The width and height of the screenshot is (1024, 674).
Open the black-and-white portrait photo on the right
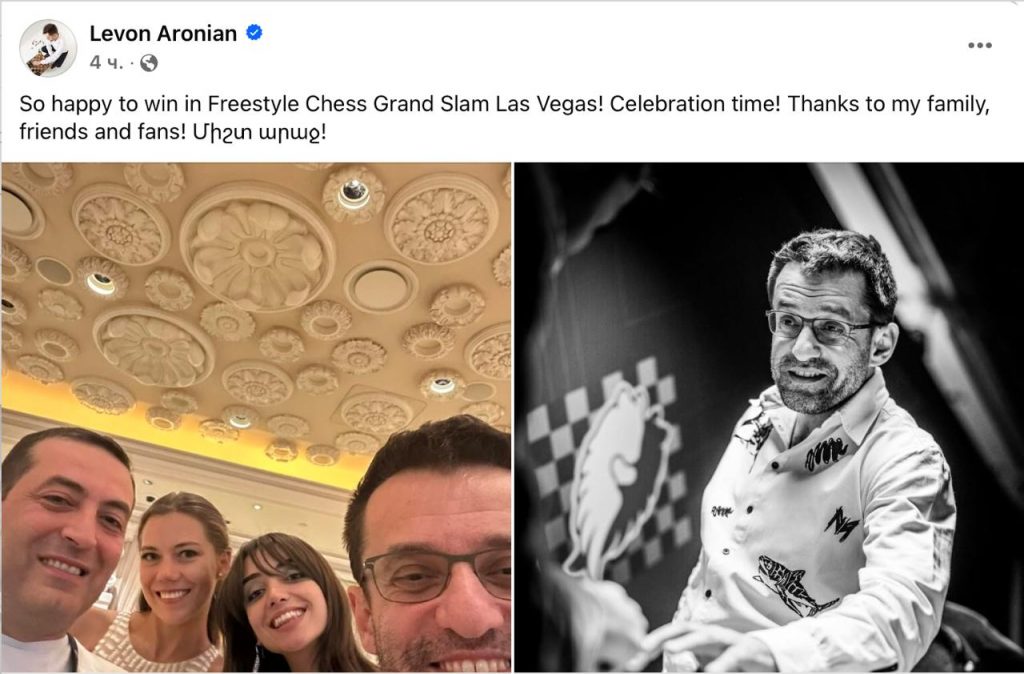click(x=769, y=417)
